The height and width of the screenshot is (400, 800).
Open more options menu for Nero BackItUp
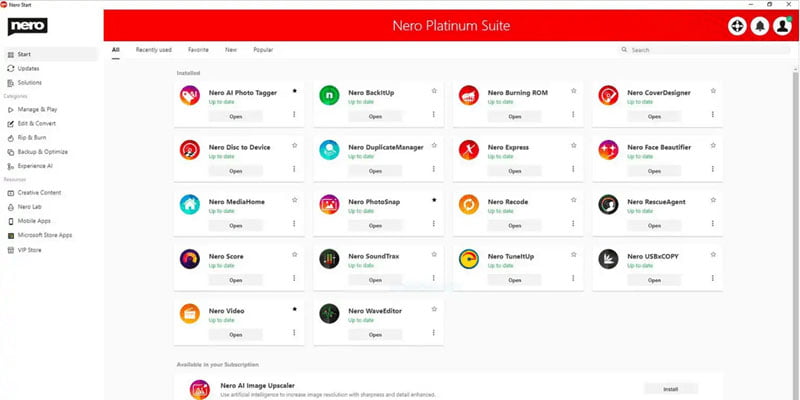[x=434, y=114]
